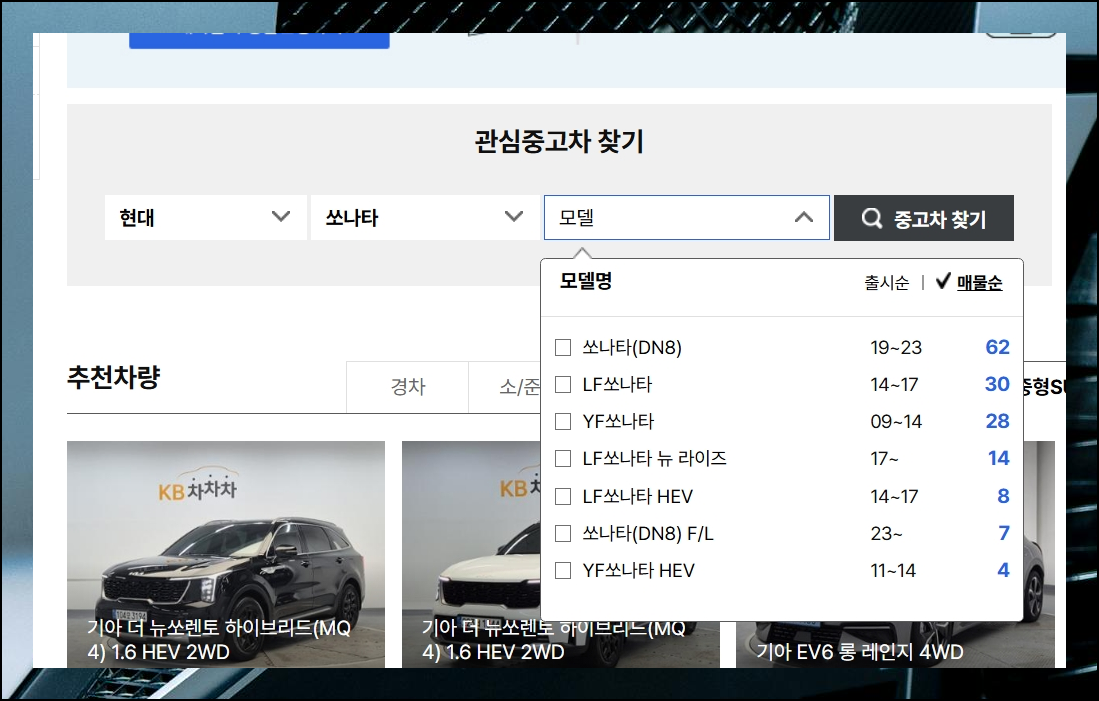Sort models by 출시순
Viewport: 1099px width, 701px height.
(886, 283)
